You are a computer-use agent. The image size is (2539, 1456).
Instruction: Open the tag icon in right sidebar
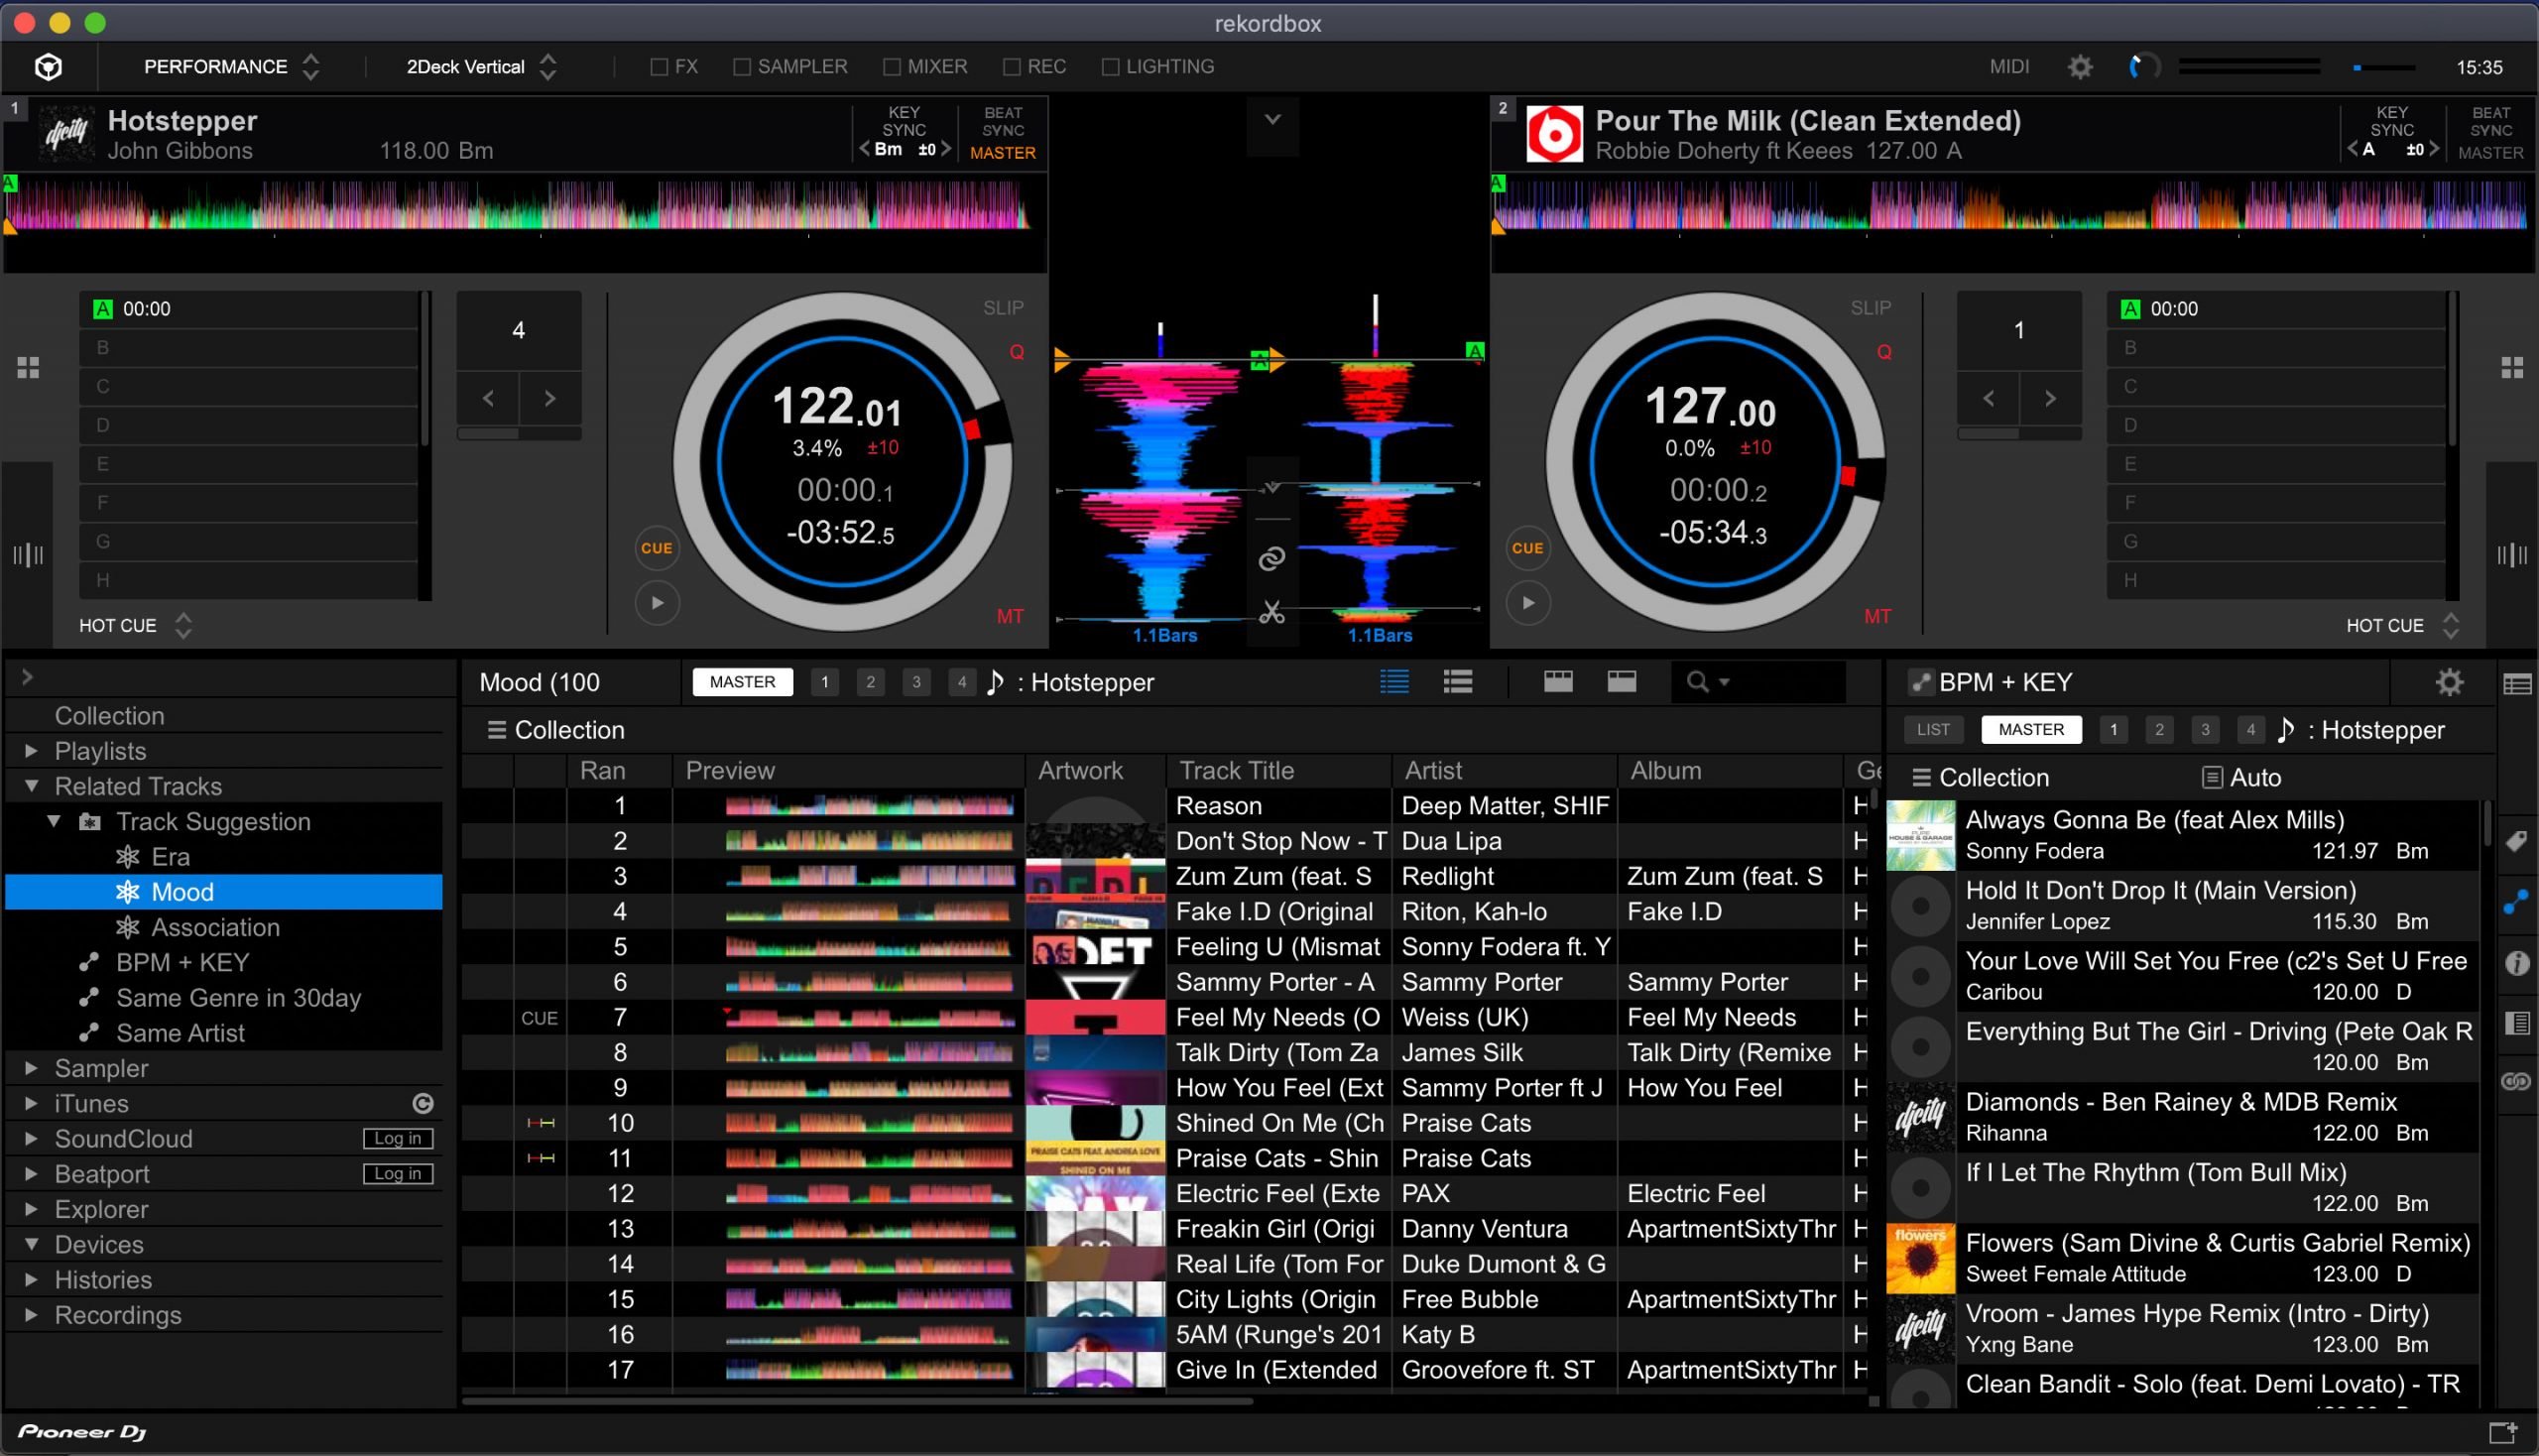click(x=2516, y=840)
